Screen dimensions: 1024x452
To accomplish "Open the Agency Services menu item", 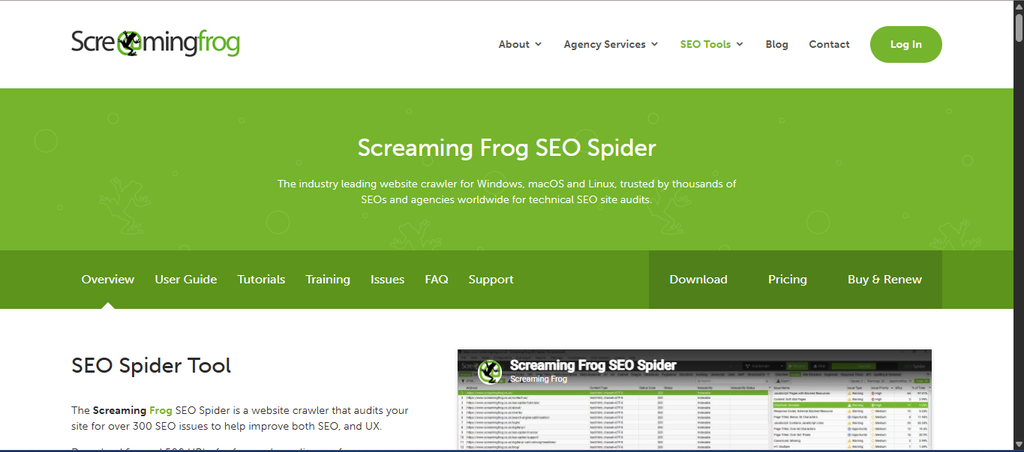I will coord(605,44).
